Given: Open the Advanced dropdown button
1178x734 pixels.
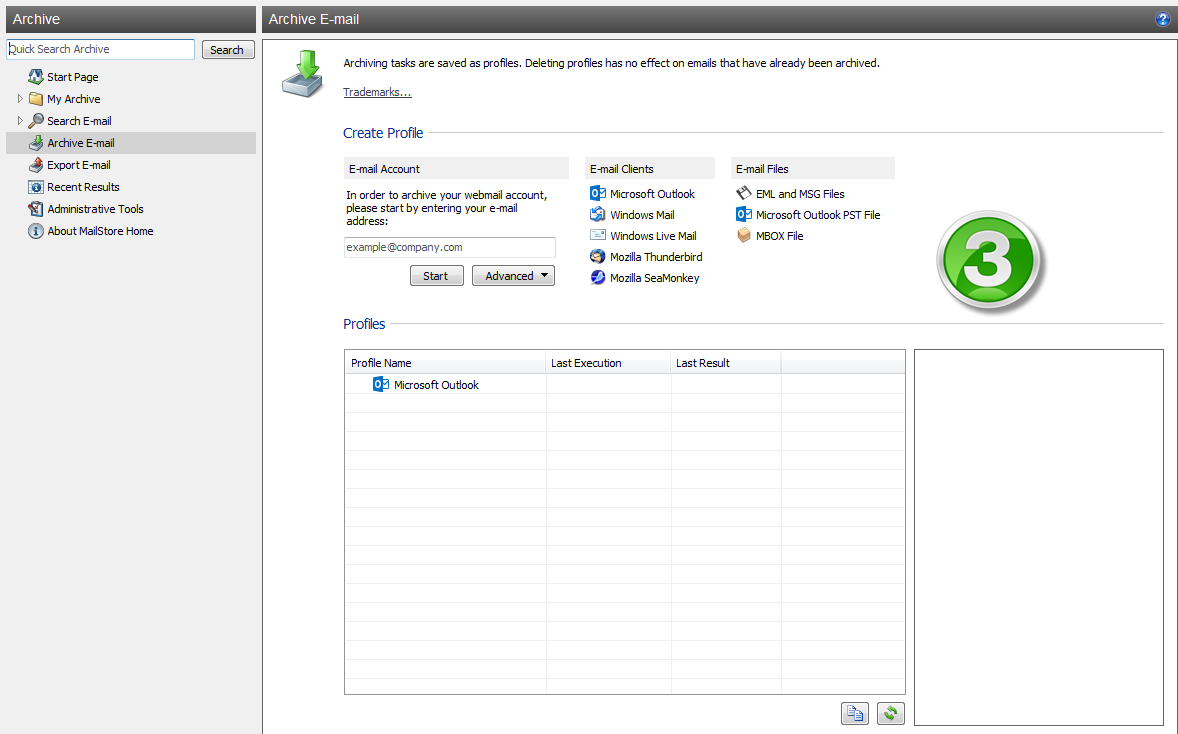Looking at the screenshot, I should (x=513, y=276).
